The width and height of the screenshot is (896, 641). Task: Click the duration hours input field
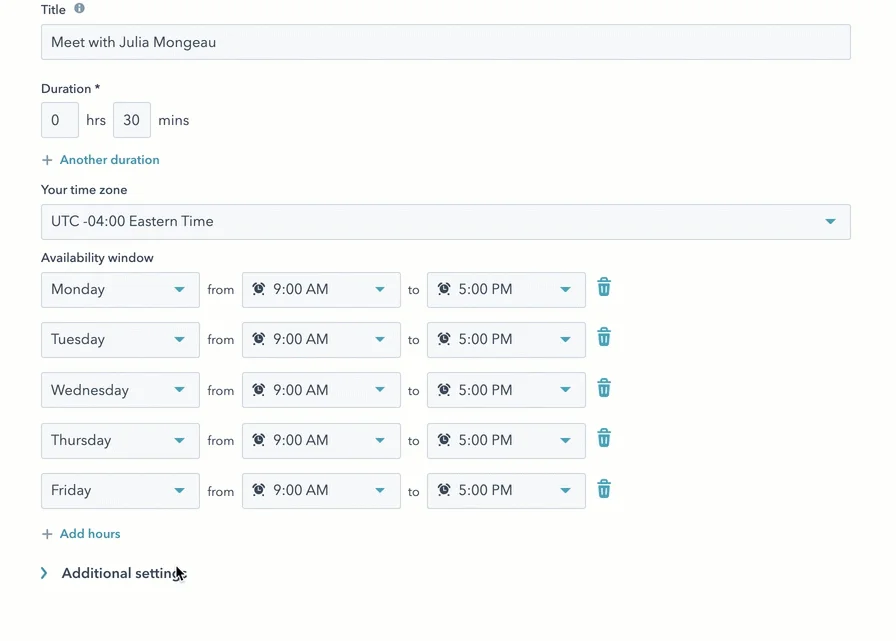(60, 120)
